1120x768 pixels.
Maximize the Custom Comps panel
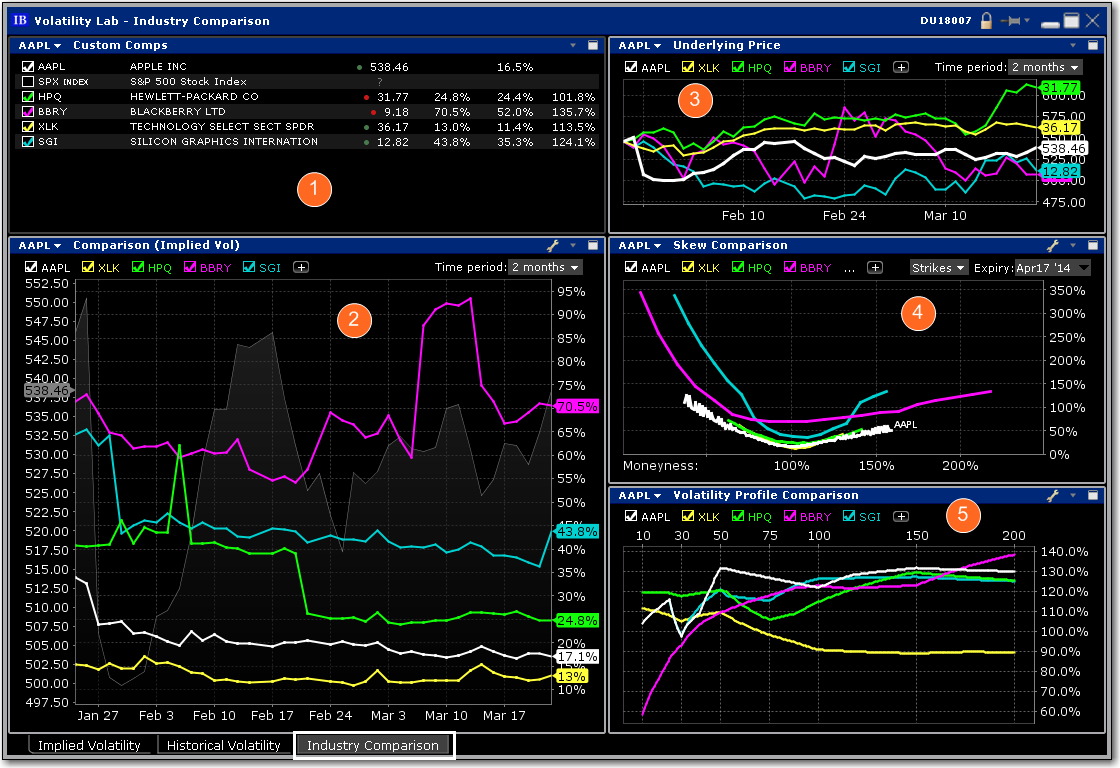pos(593,45)
